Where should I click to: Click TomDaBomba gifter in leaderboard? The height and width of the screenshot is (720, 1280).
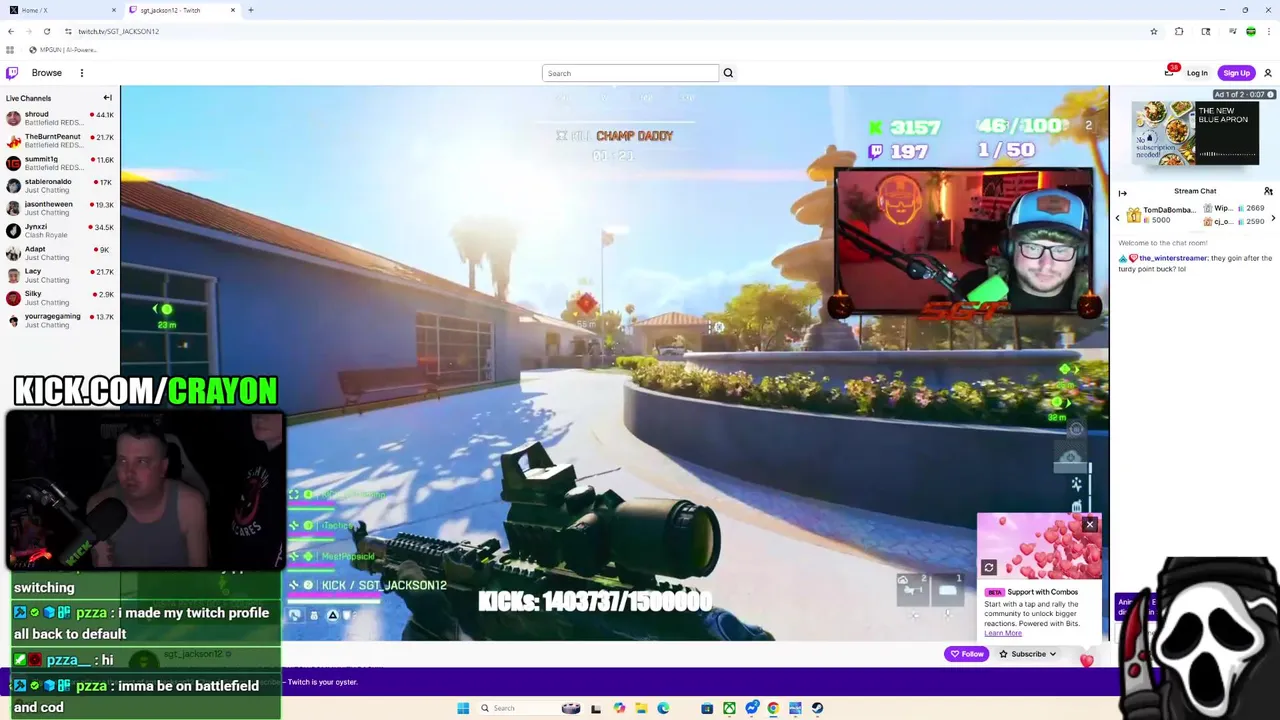1162,215
